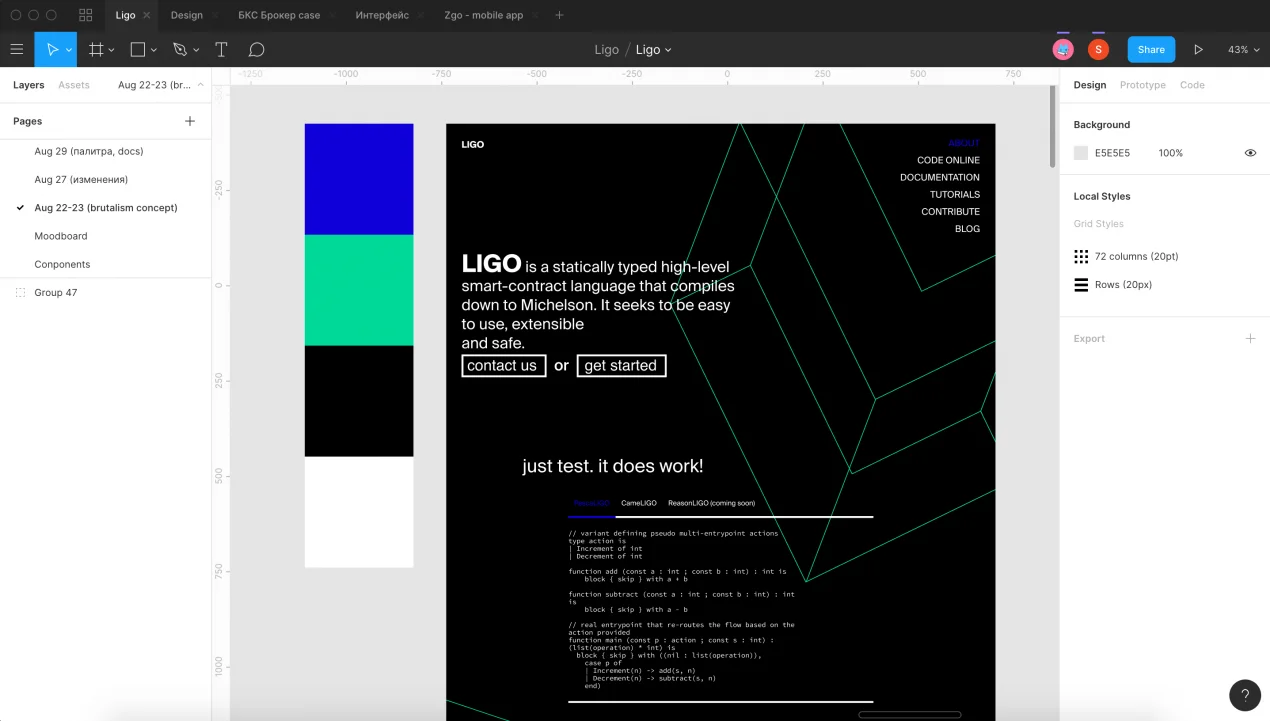Click the background hex value E5E5E5

pyautogui.click(x=1112, y=153)
